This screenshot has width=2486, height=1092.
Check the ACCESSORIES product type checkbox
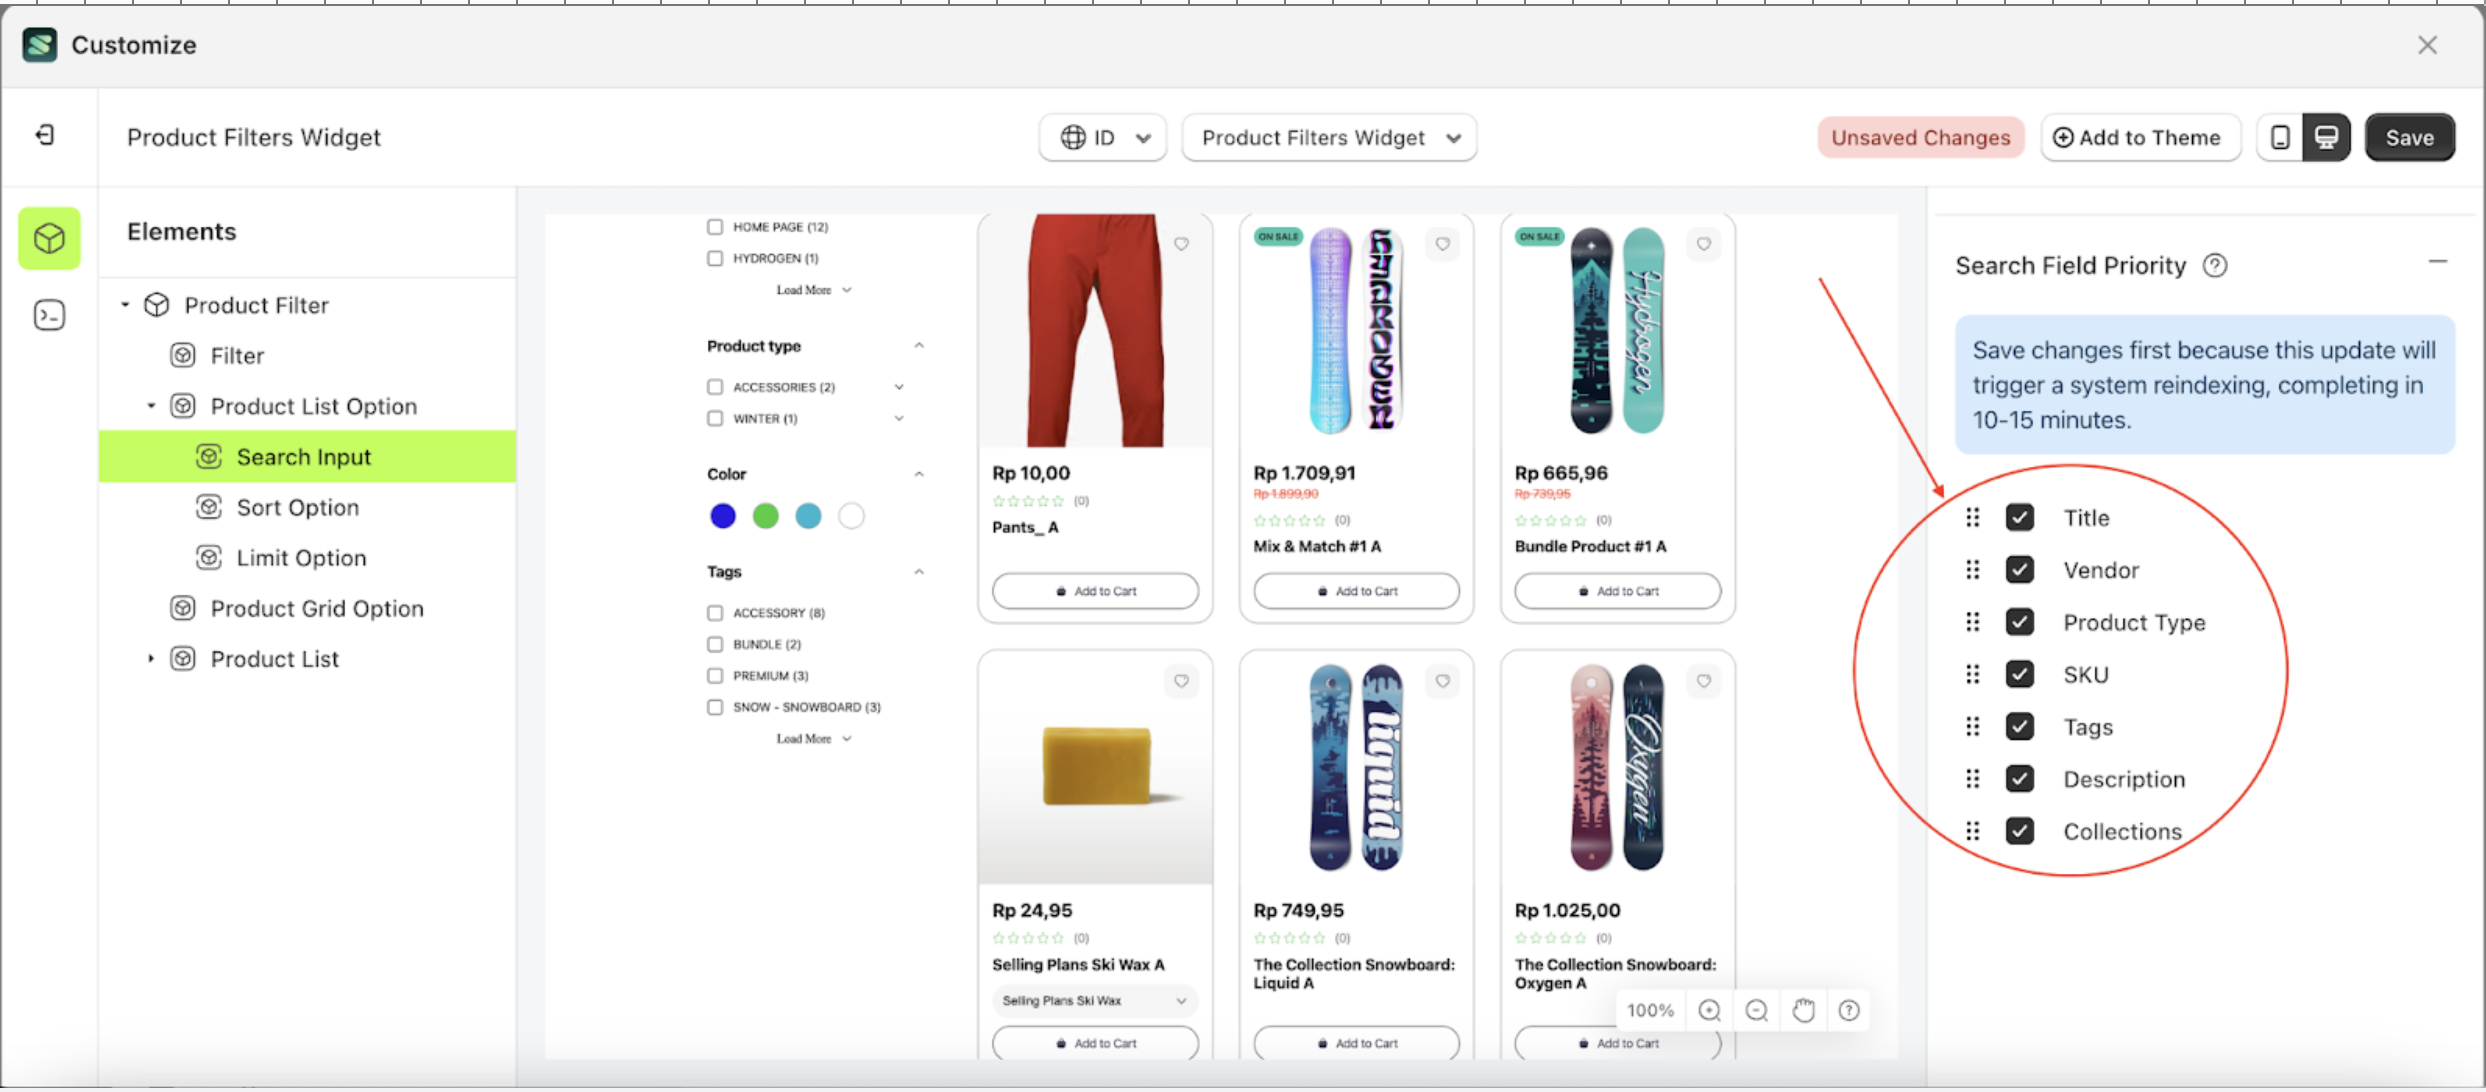pyautogui.click(x=714, y=386)
